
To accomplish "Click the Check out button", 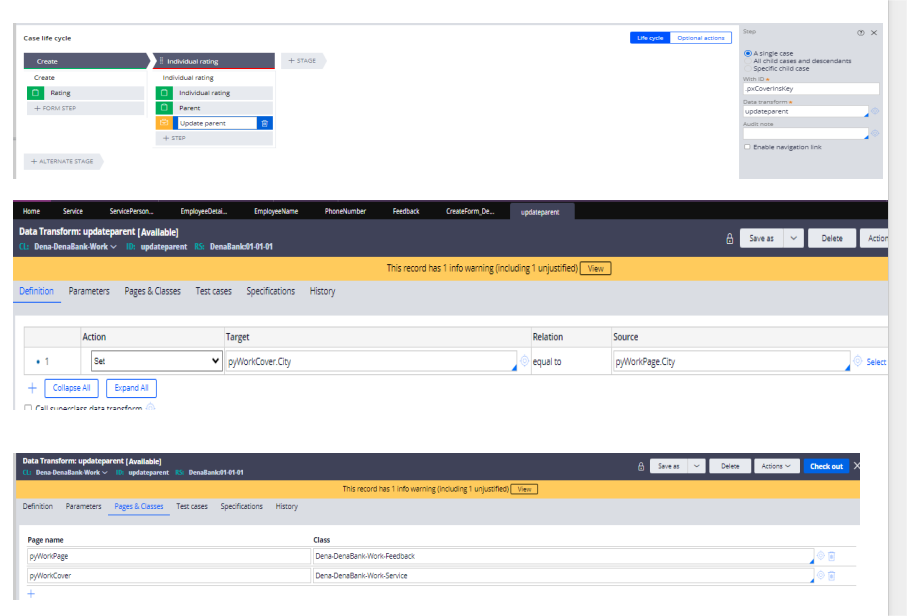I will tap(828, 466).
